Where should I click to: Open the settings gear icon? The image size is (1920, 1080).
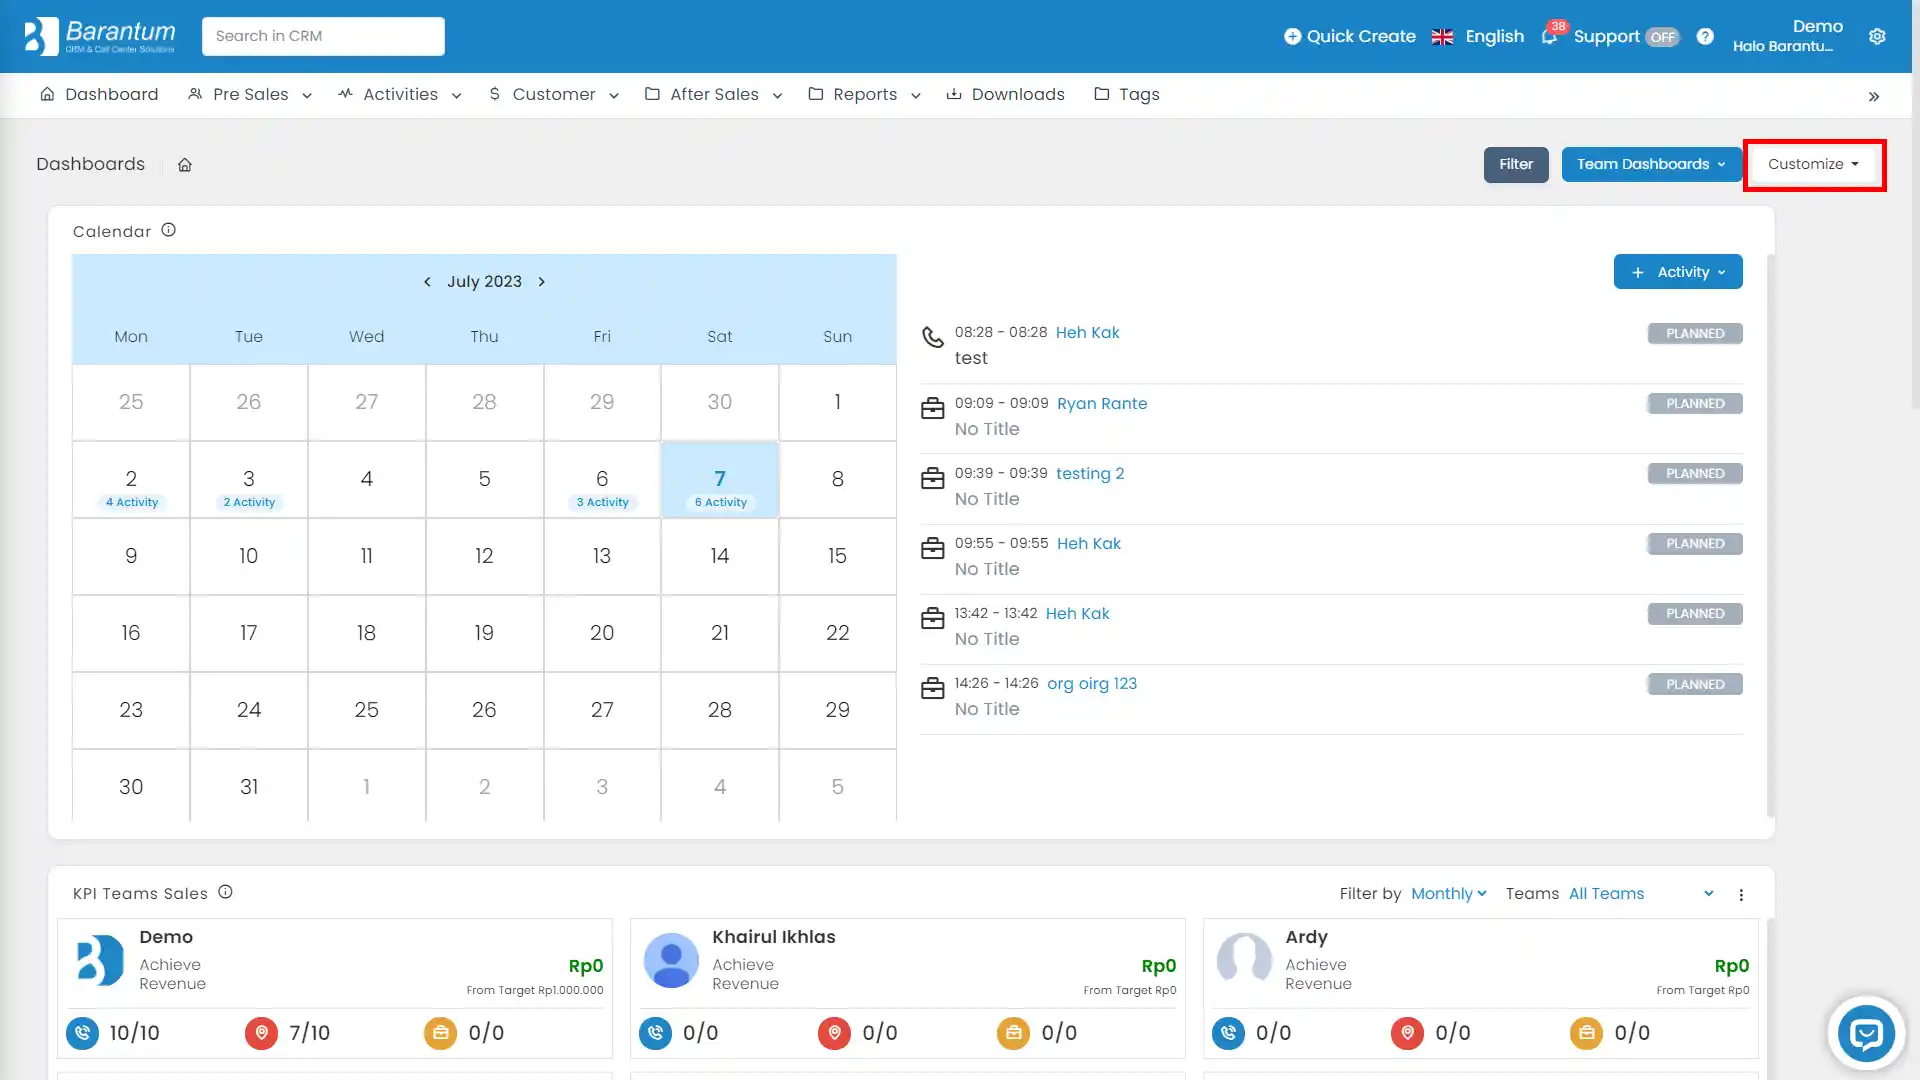click(x=1877, y=36)
